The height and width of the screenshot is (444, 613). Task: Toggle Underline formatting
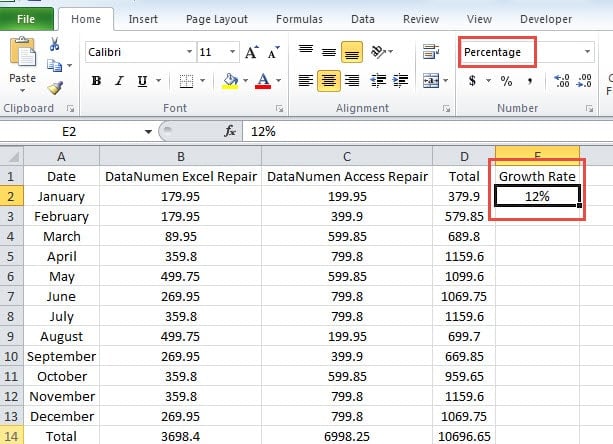(142, 81)
